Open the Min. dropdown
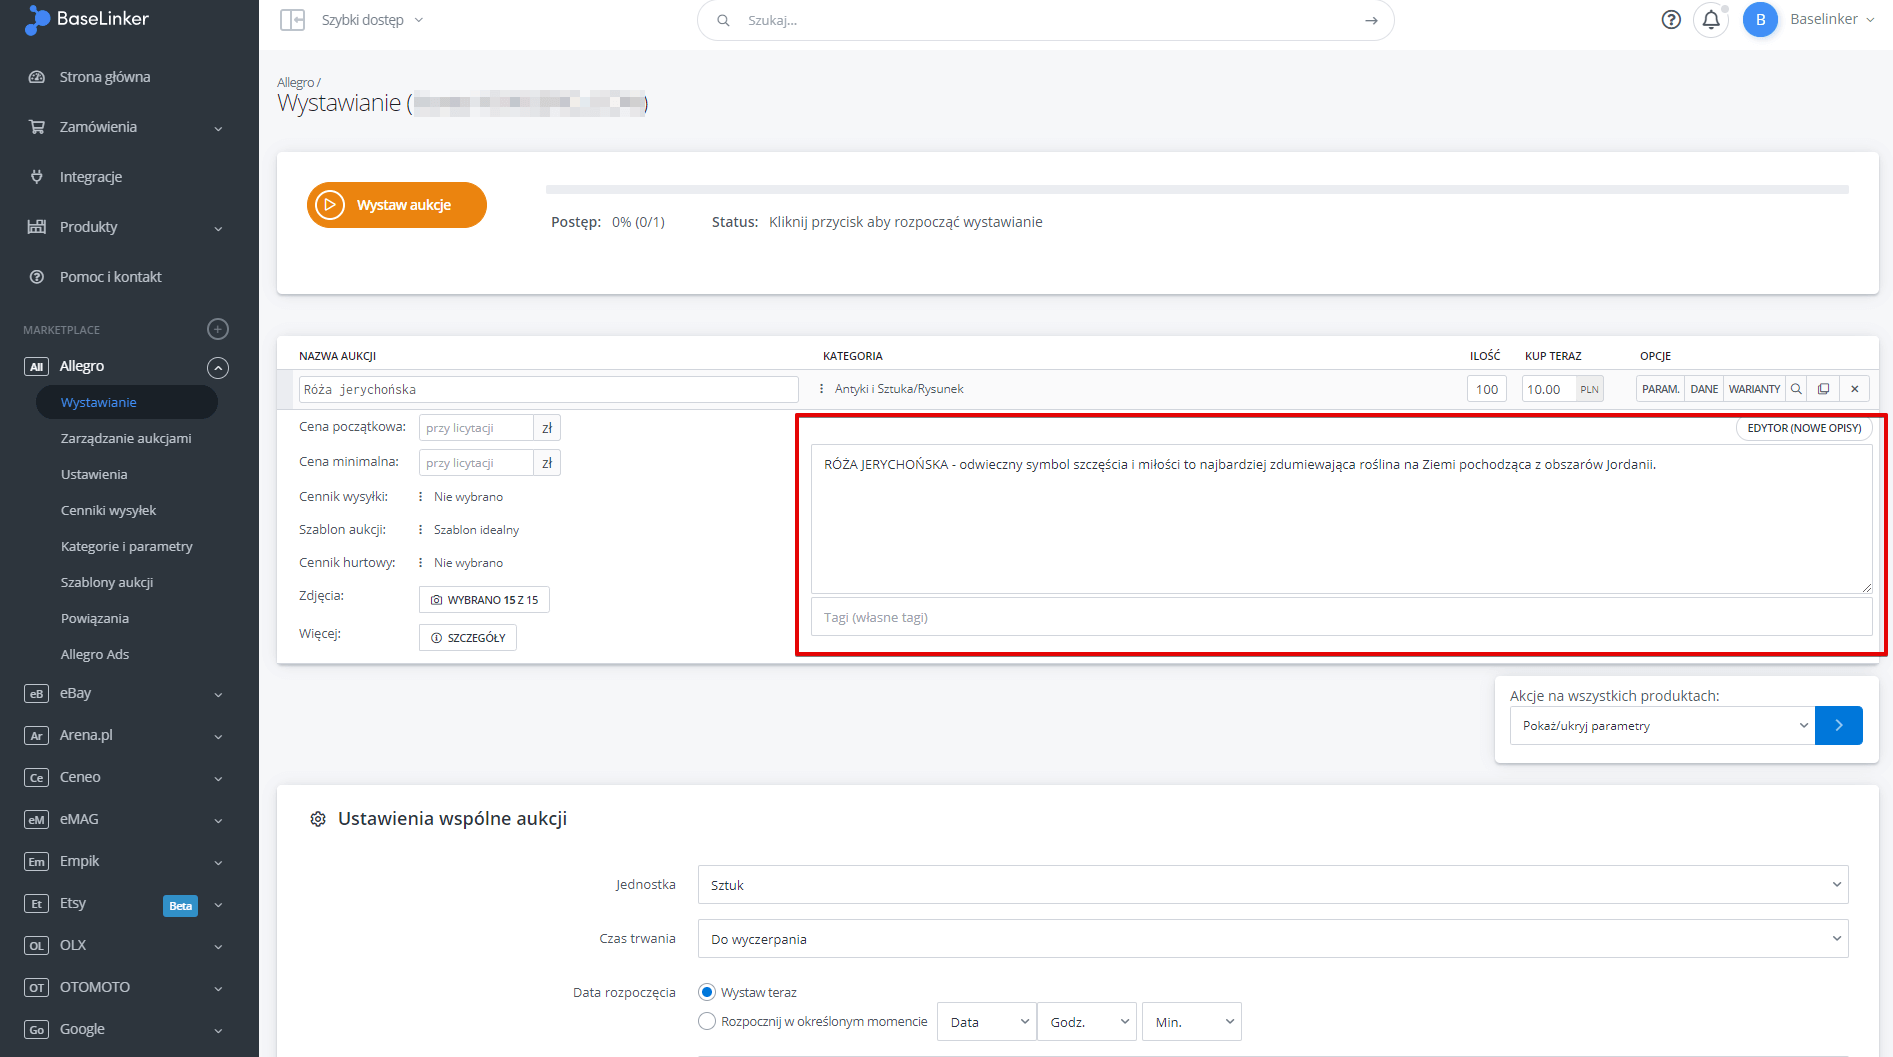1893x1057 pixels. [1192, 1022]
